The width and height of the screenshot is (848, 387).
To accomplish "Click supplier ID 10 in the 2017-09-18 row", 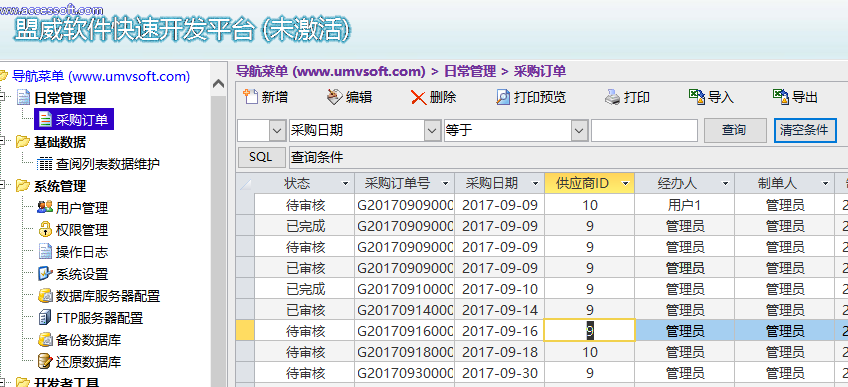I will [x=589, y=352].
